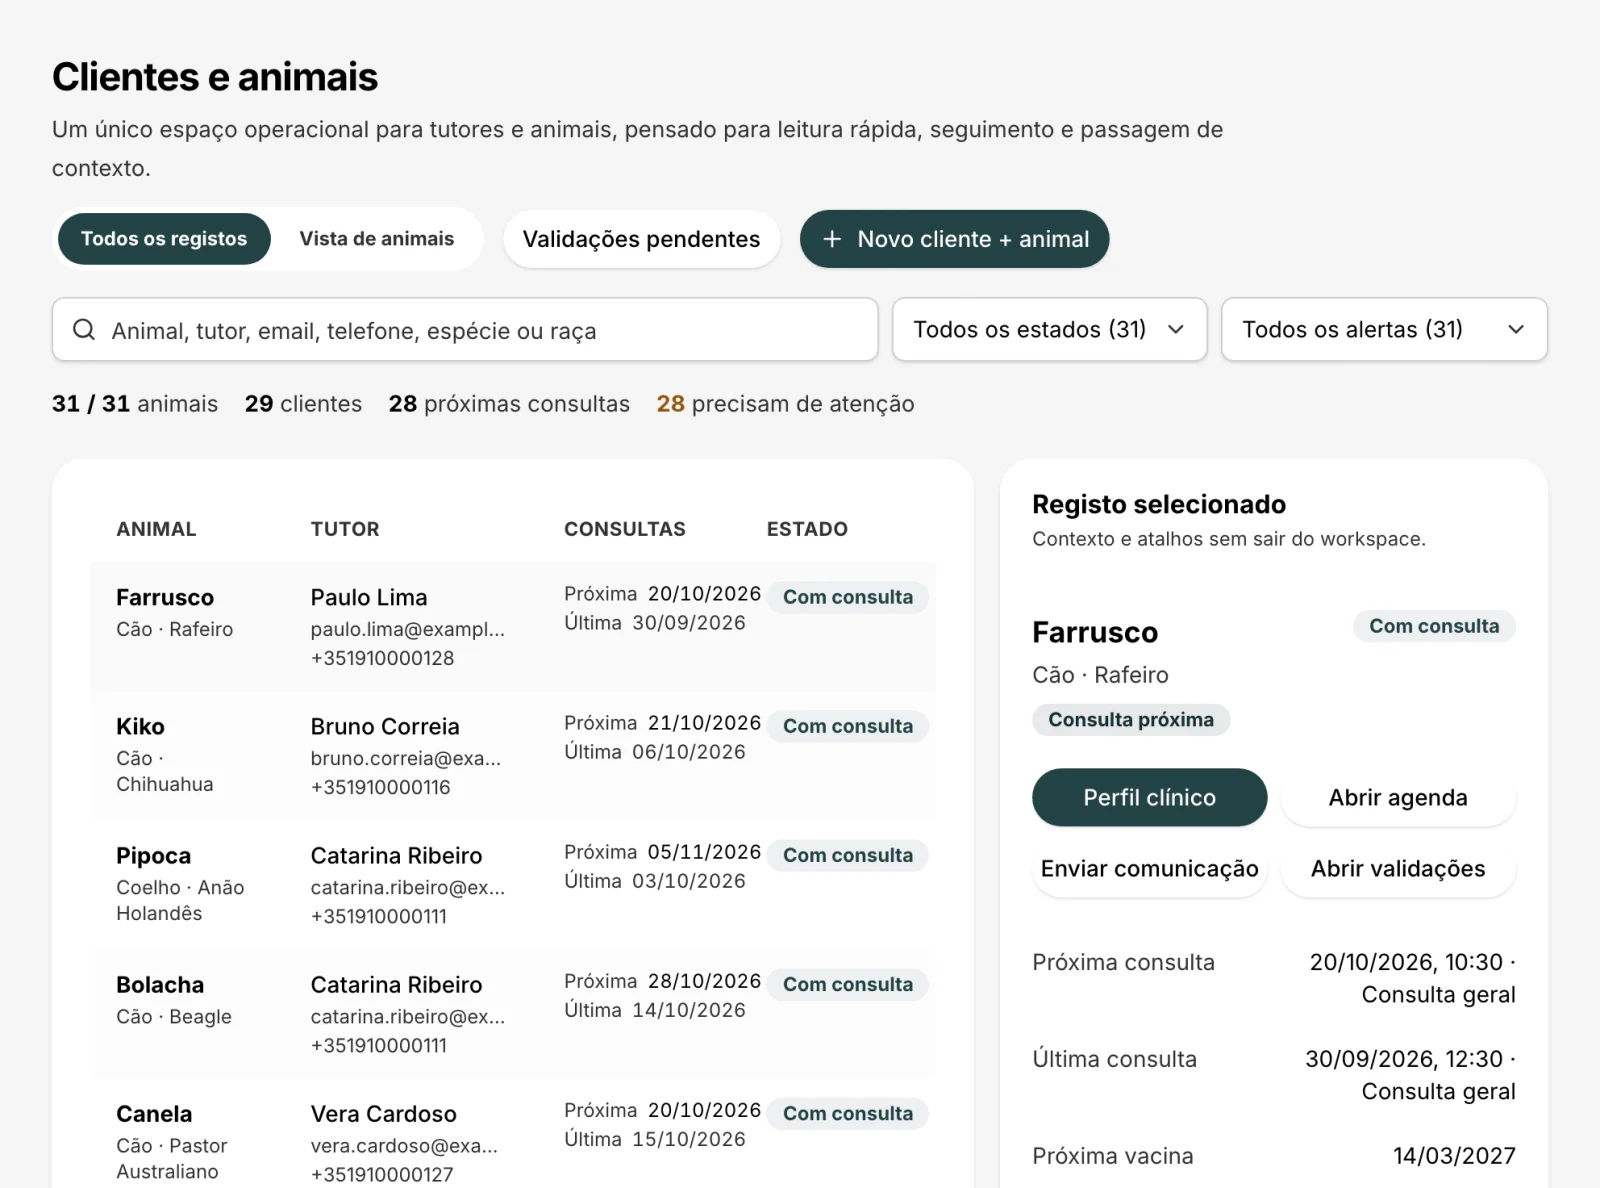The width and height of the screenshot is (1600, 1188).
Task: Select the Todos os registos tab
Action: [x=164, y=239]
